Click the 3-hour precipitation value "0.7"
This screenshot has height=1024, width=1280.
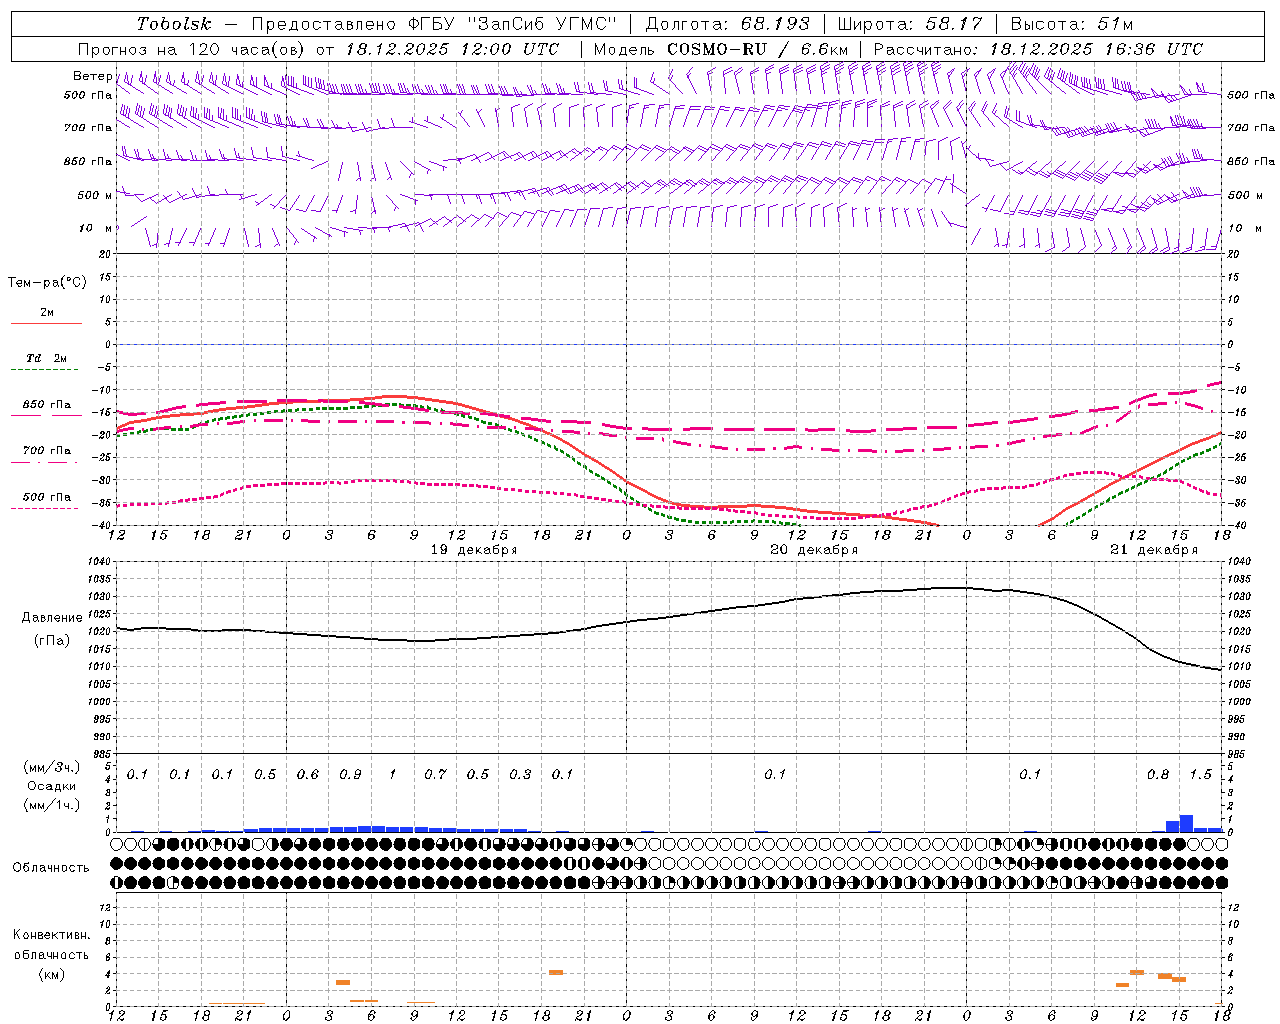pyautogui.click(x=435, y=775)
